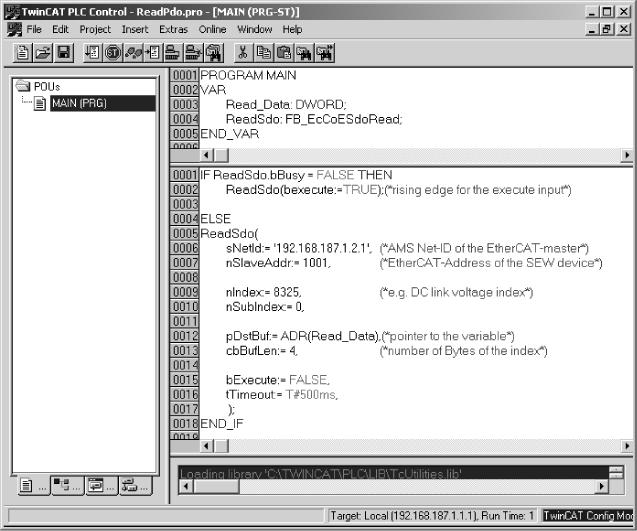Viewport: 637px width, 531px height.
Task: Click the arrow-into-document breakpoint icon
Action: (x=153, y=53)
